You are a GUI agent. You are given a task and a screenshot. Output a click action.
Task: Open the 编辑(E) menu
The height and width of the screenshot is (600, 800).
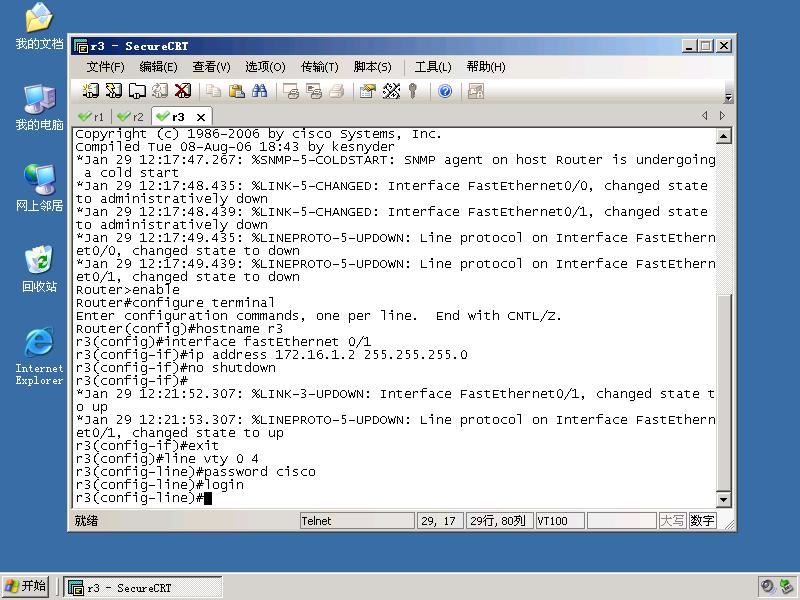tap(158, 67)
